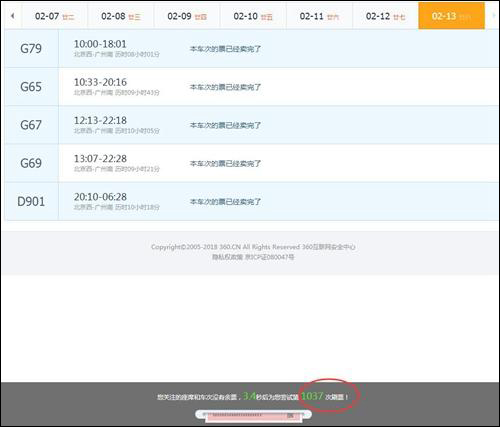This screenshot has width=500, height=427.
Task: Open the 02-09 date tab
Action: click(x=187, y=16)
